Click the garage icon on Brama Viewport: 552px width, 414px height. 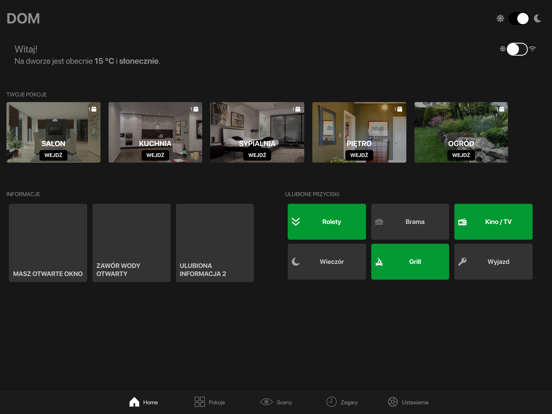pos(379,222)
